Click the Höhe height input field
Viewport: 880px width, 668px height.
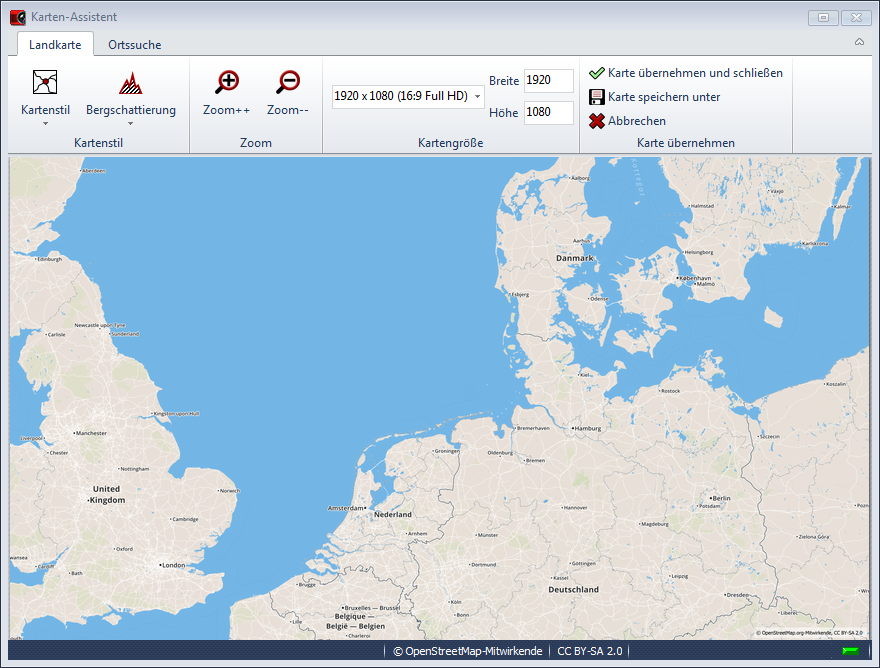tap(548, 113)
